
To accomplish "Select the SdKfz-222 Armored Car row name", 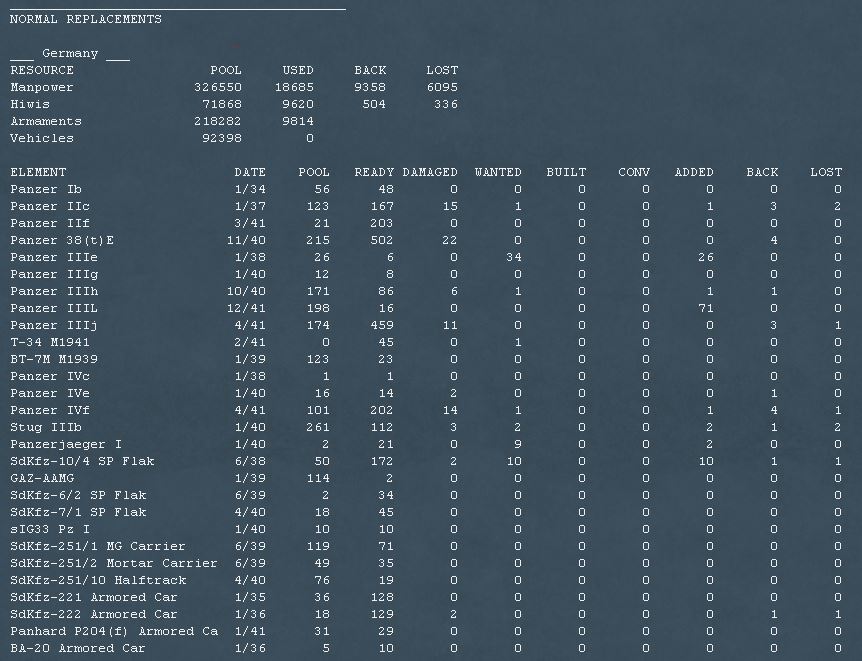I will click(94, 615).
